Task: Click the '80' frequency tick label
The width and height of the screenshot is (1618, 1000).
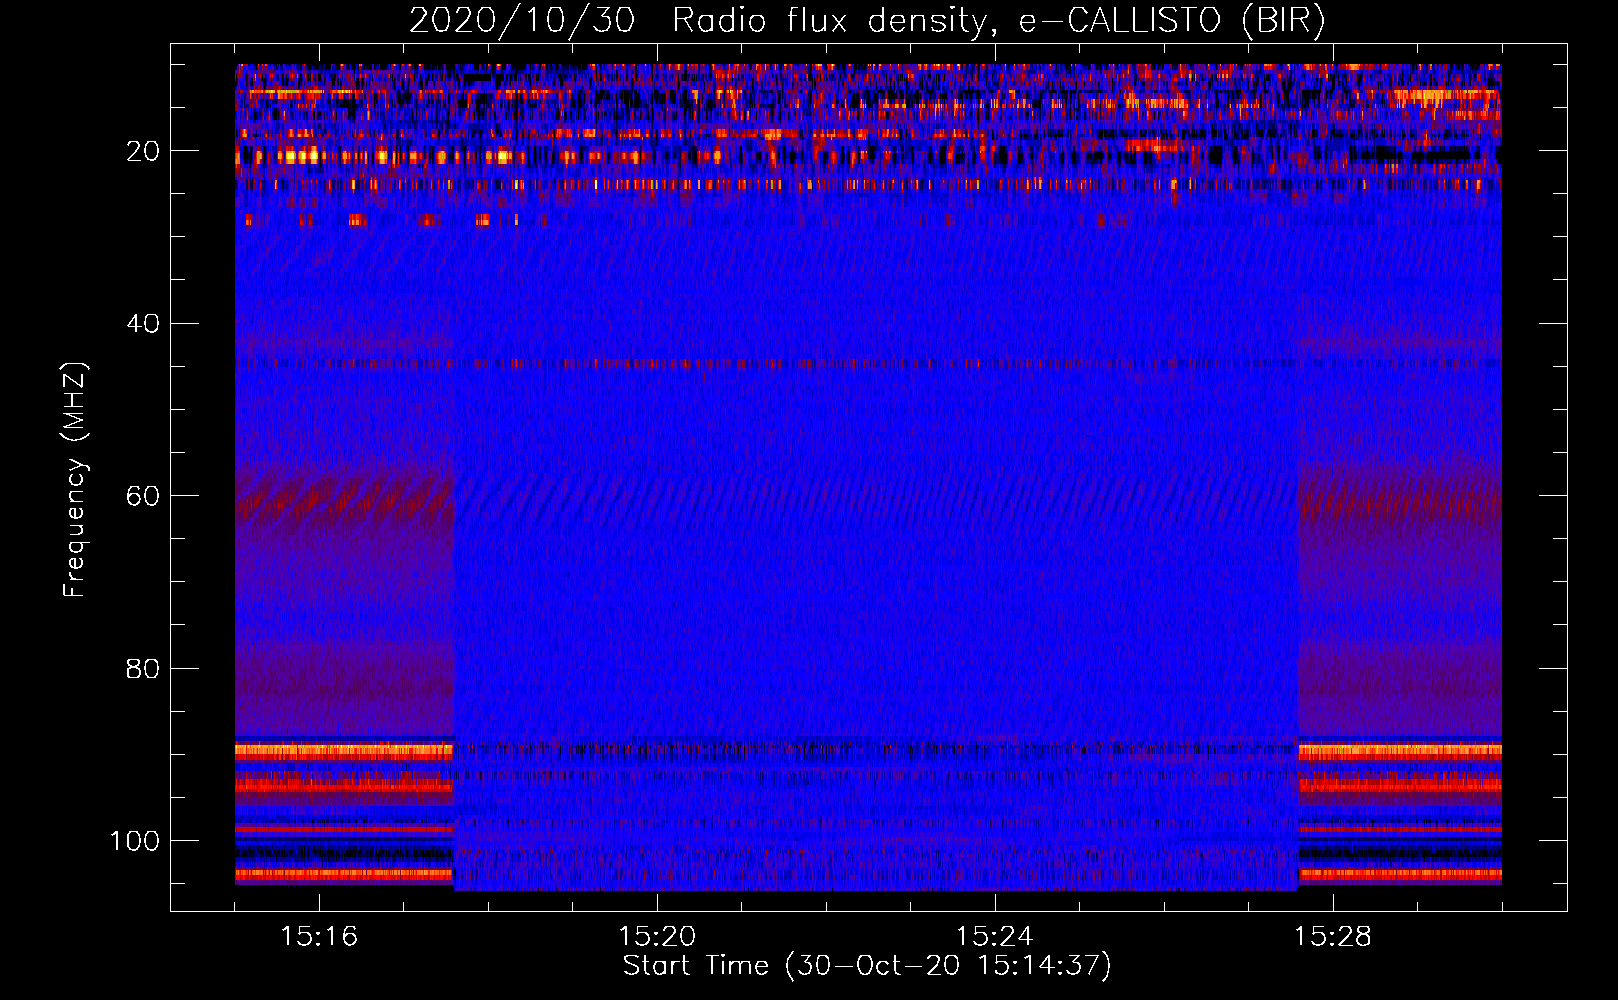Action: pyautogui.click(x=143, y=669)
